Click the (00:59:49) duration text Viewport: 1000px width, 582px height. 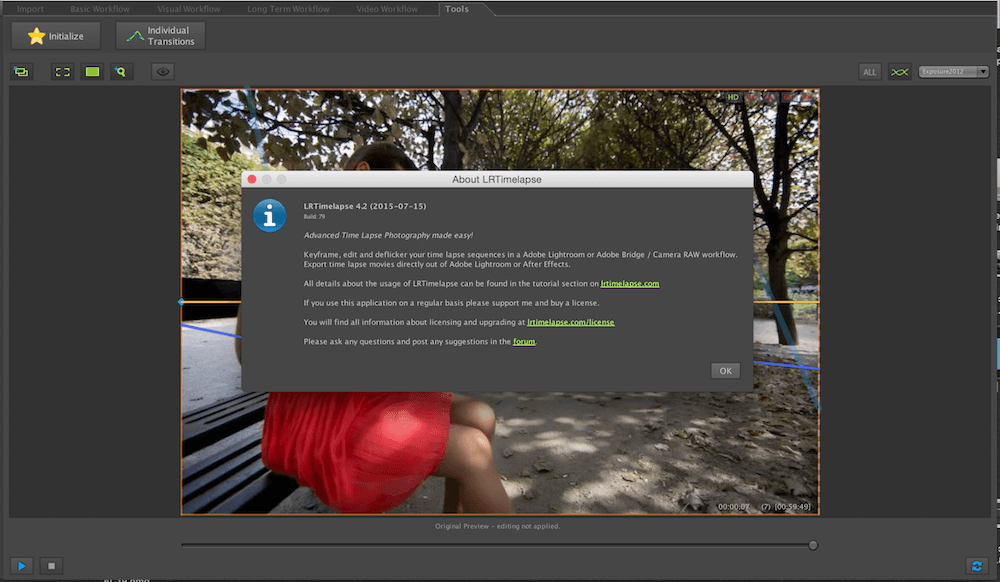pos(793,507)
